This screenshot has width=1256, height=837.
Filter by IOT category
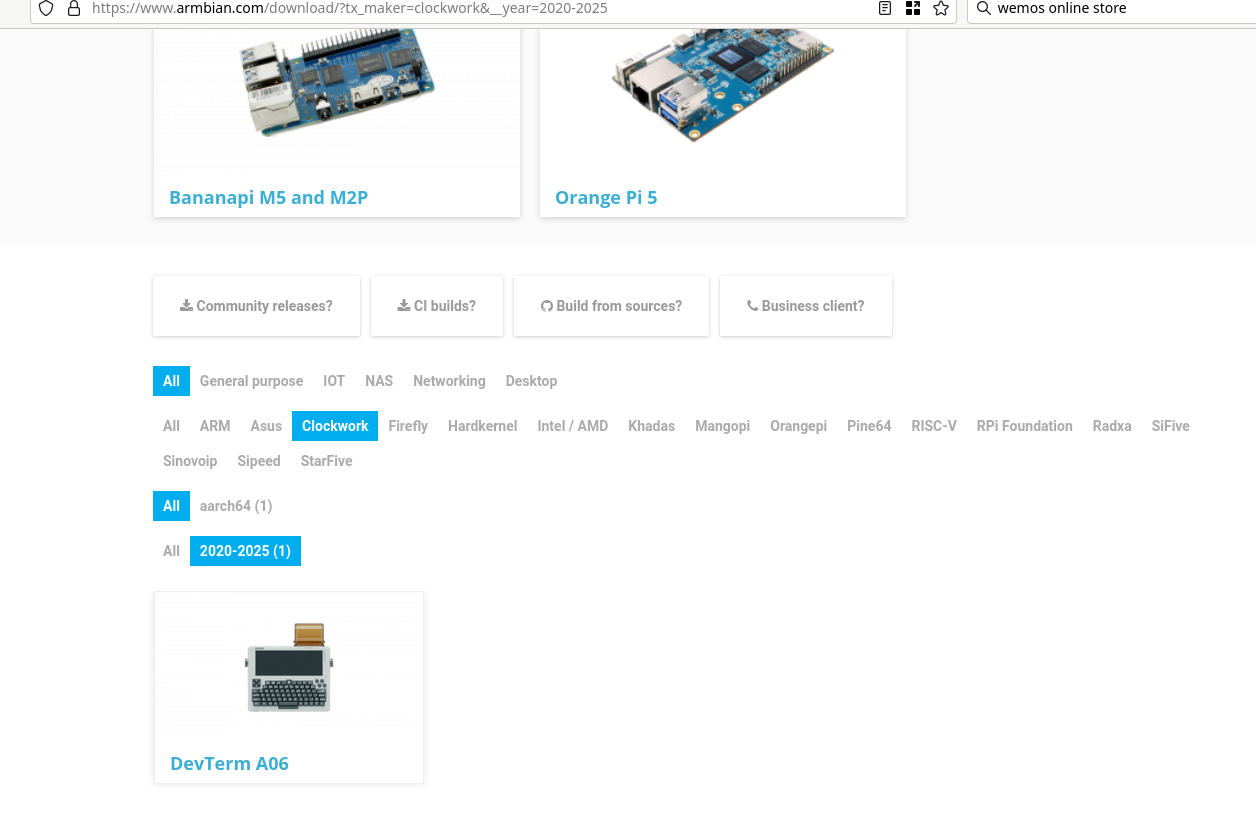[334, 381]
